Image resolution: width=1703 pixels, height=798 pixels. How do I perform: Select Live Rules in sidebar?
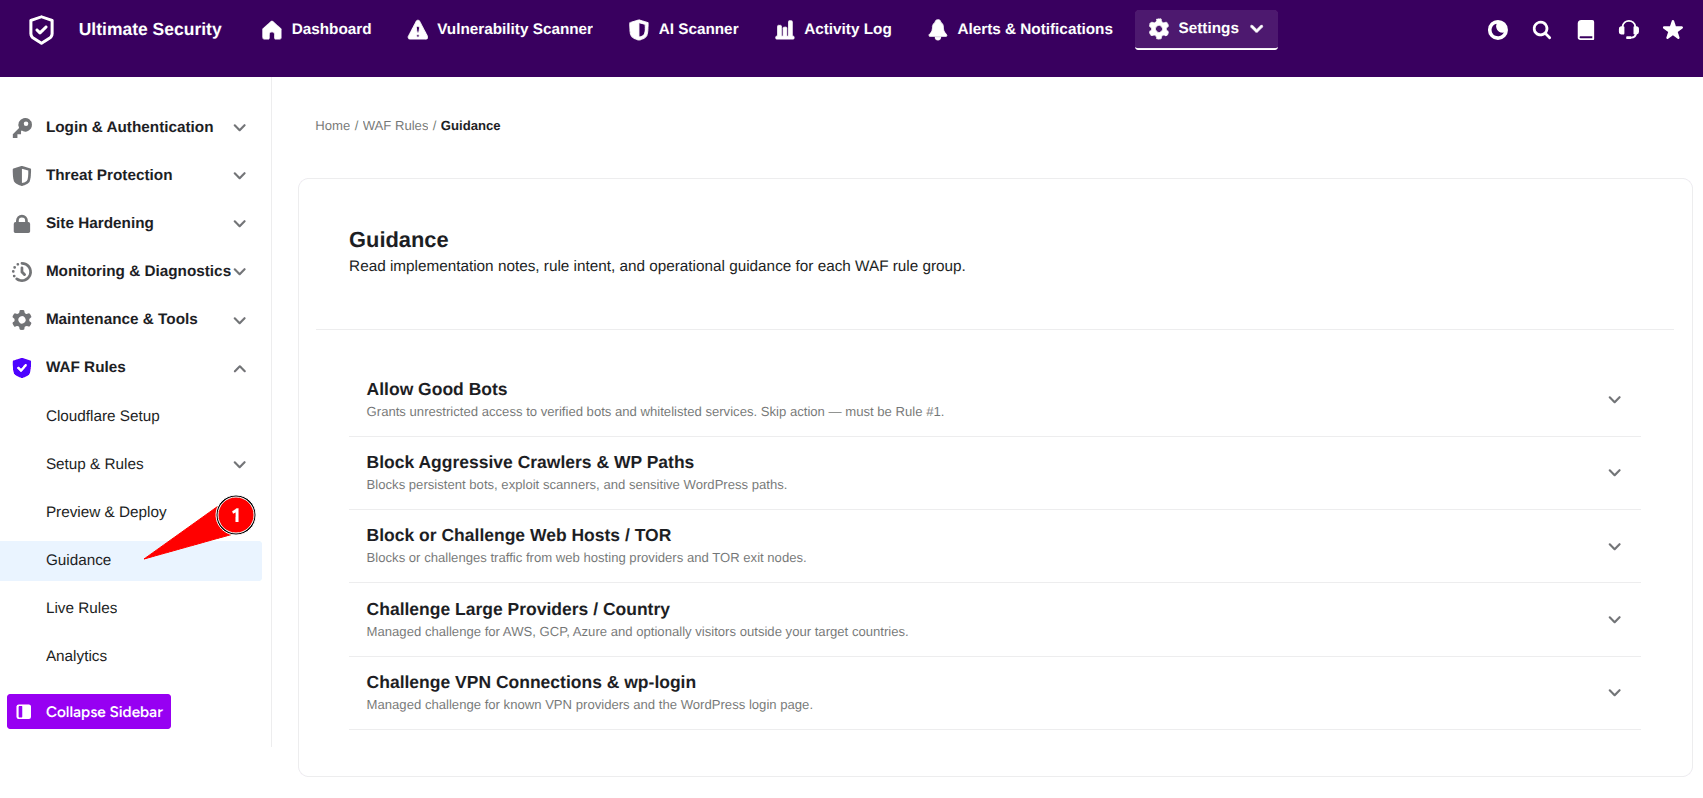(x=81, y=608)
